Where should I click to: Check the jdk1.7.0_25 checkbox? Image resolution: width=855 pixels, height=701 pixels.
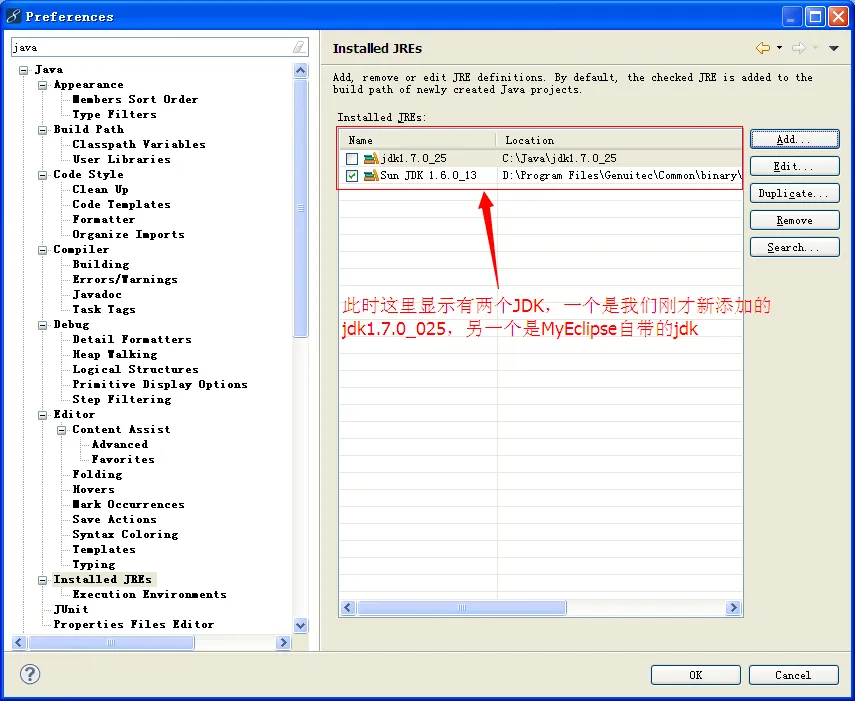point(352,159)
